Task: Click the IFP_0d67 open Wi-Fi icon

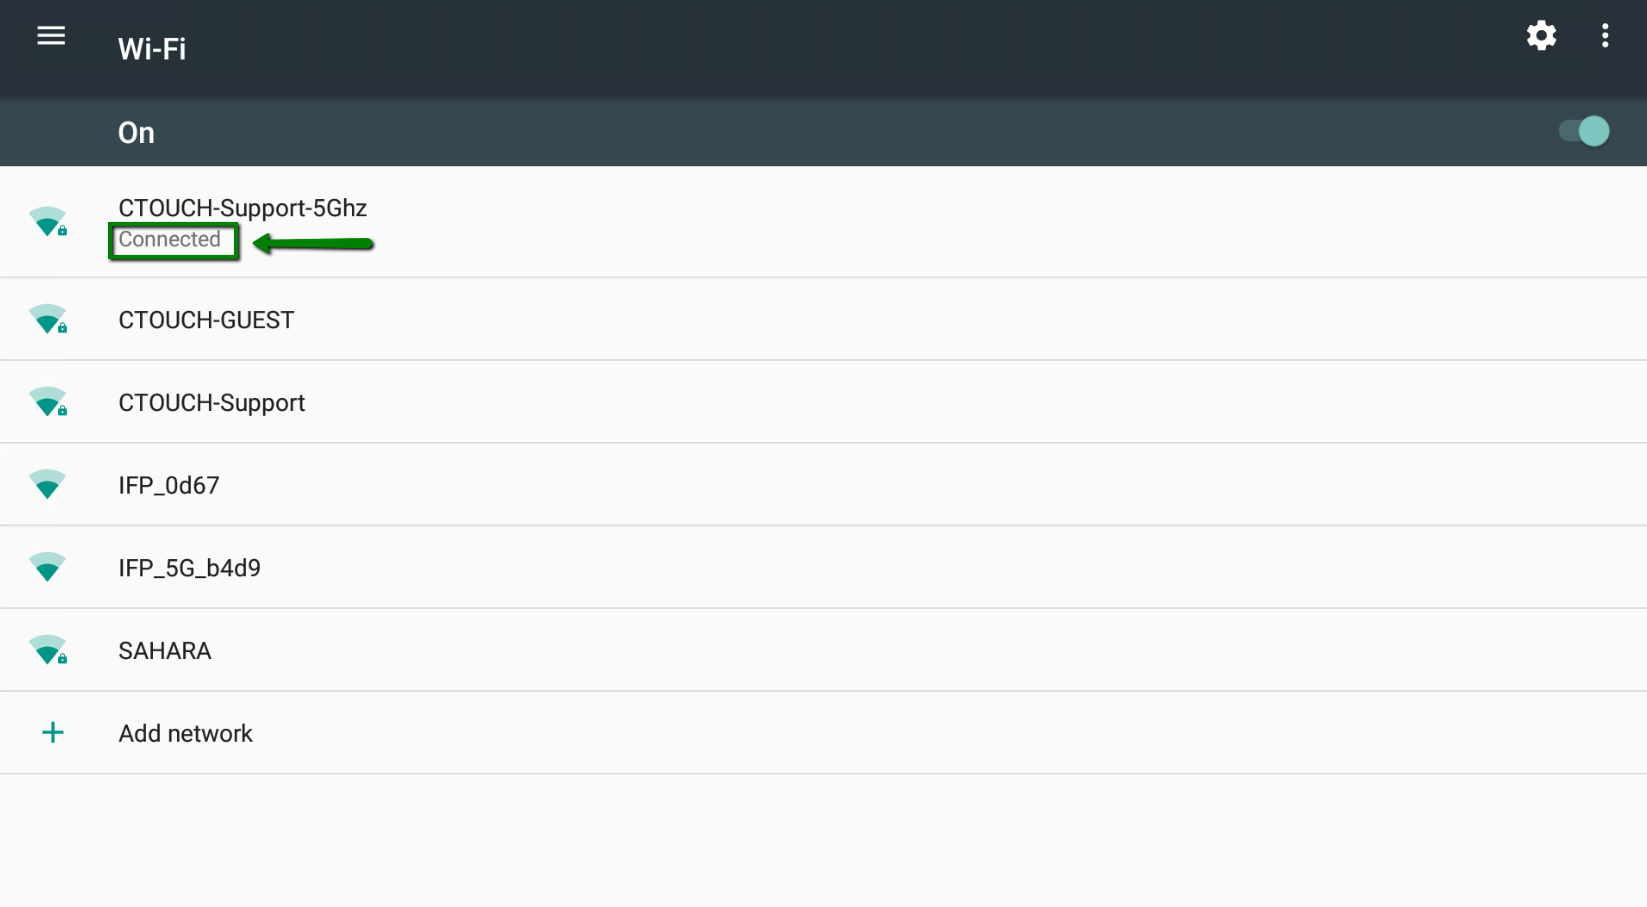Action: 47,485
